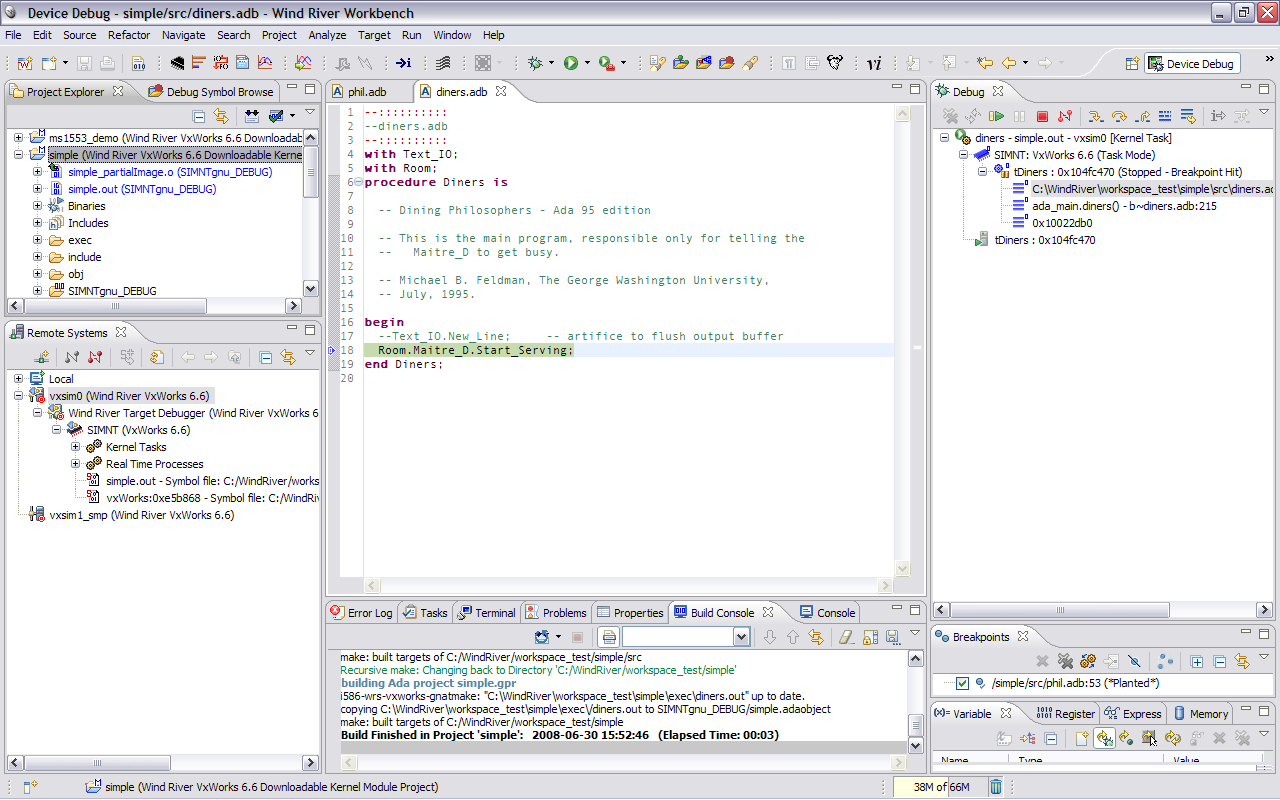The height and width of the screenshot is (800, 1280).
Task: Expand the Kernel Tasks node
Action: pyautogui.click(x=75, y=447)
